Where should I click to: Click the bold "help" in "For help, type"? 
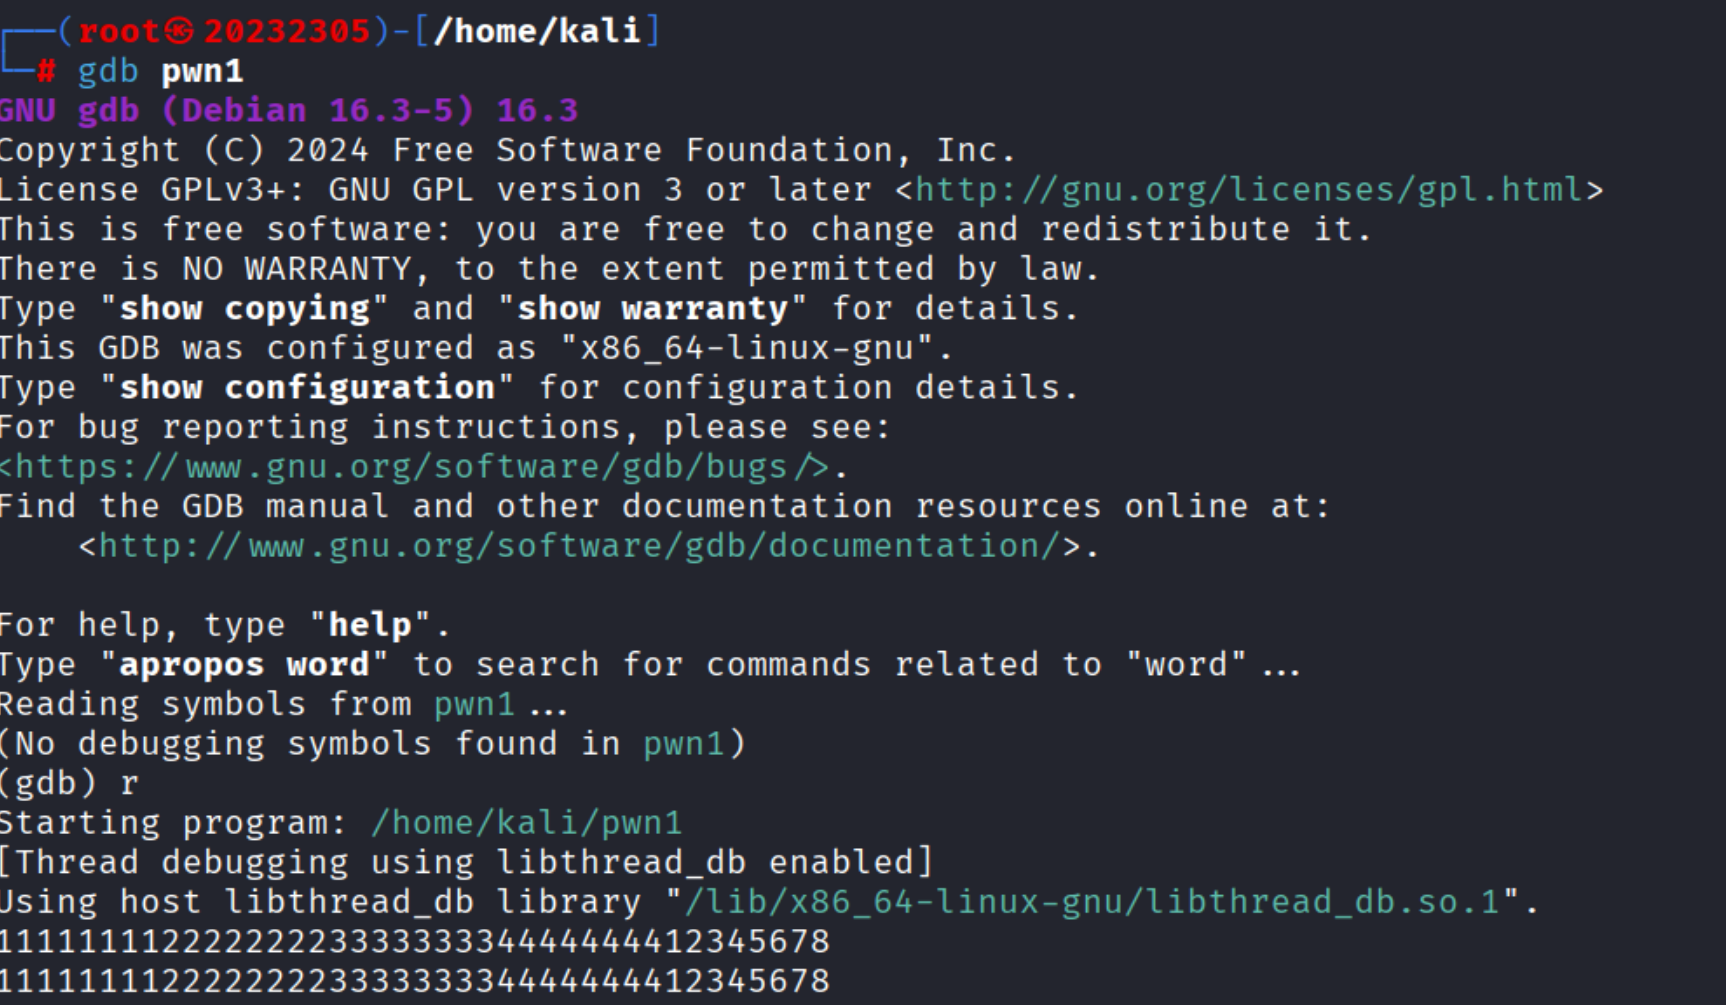pyautogui.click(x=370, y=626)
